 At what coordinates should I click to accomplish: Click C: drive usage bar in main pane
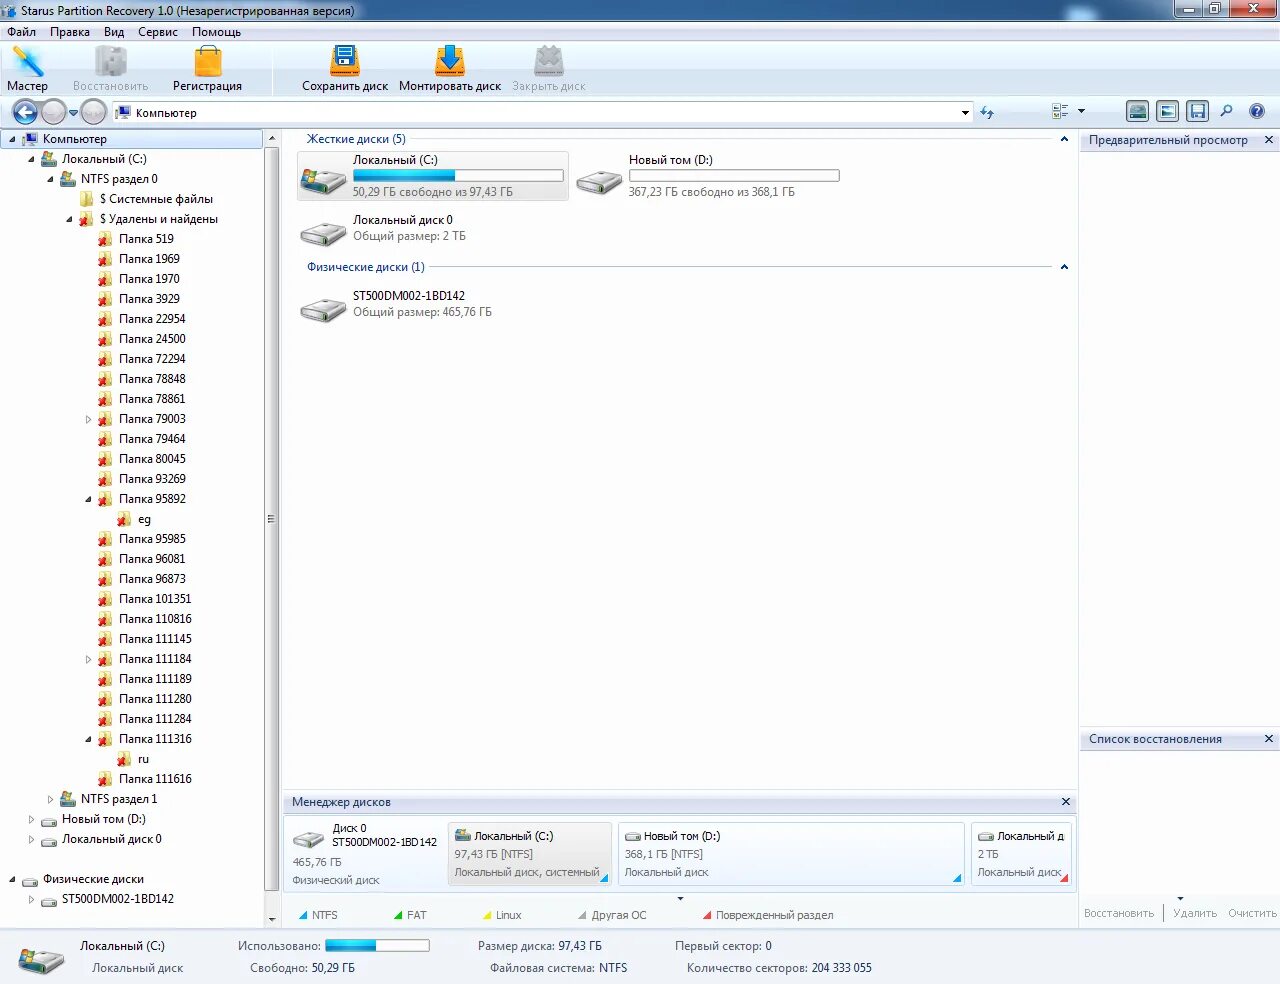458,176
